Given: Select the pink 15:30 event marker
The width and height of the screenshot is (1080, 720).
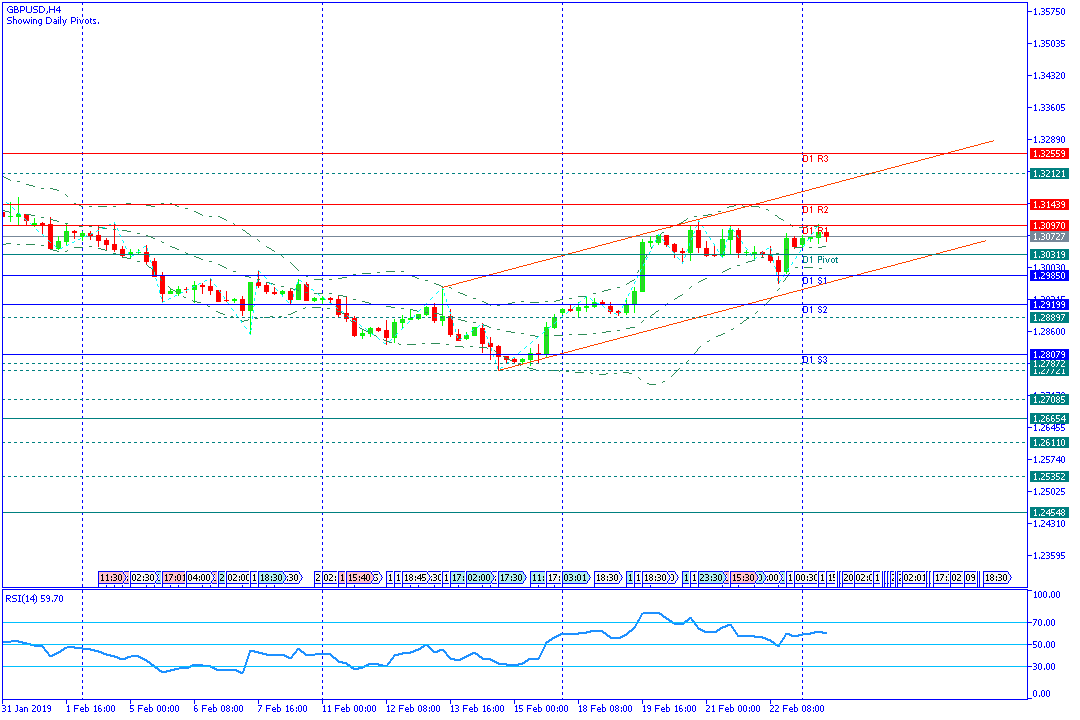Looking at the screenshot, I should [743, 577].
